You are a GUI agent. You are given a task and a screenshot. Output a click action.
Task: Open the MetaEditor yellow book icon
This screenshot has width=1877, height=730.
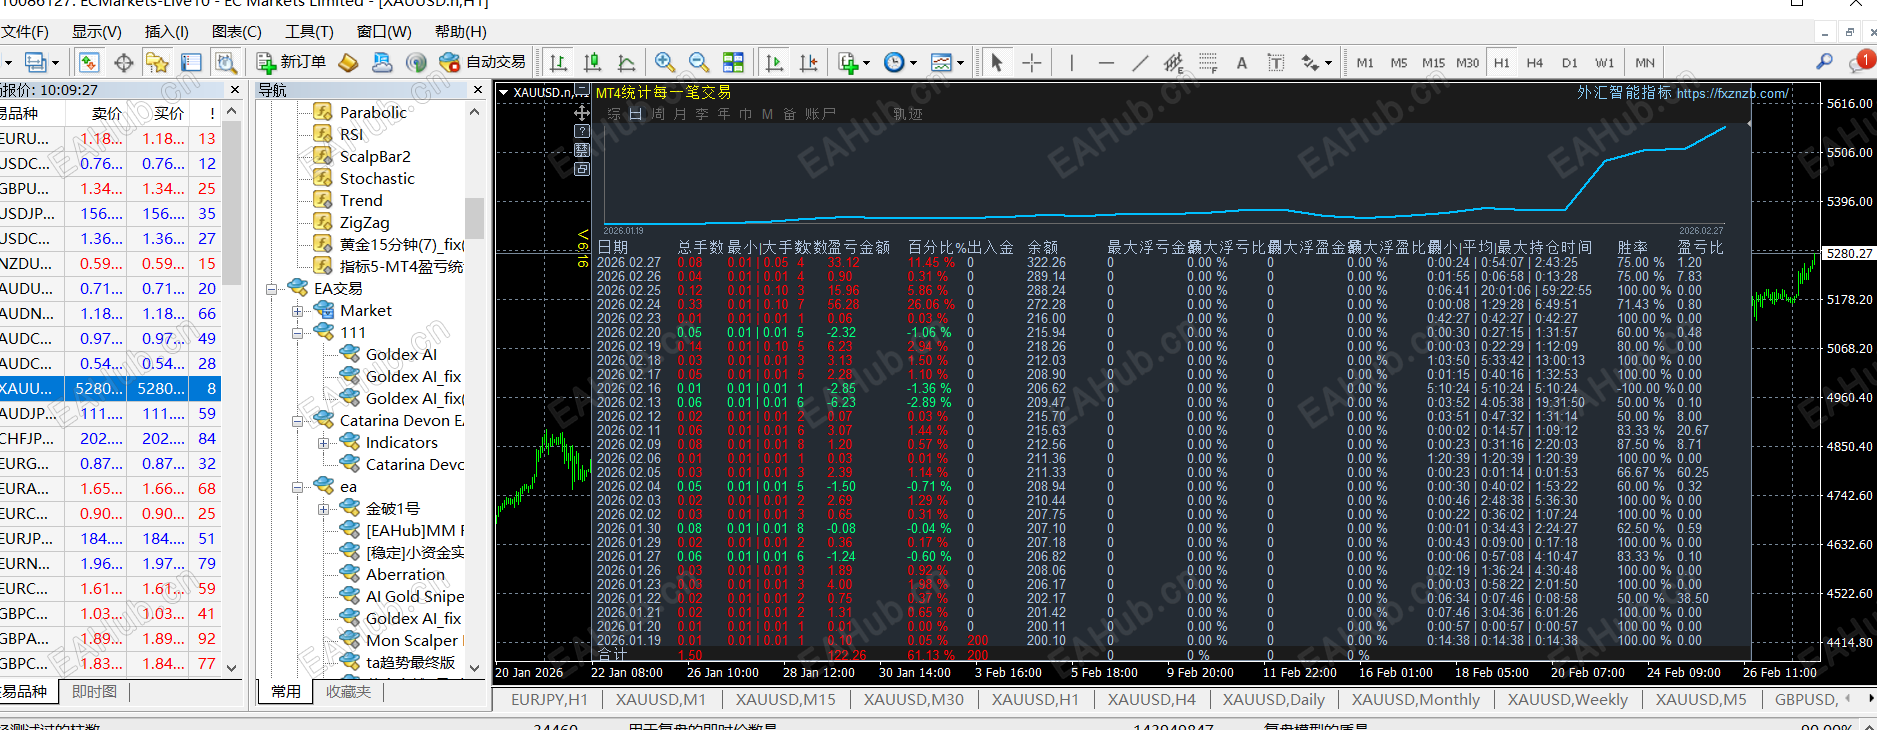click(348, 62)
